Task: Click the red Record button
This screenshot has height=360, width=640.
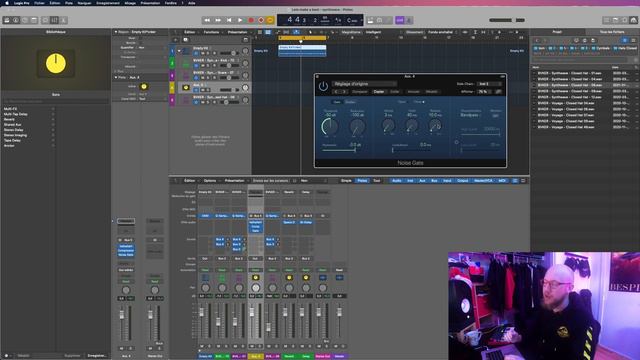Action: coord(251,20)
